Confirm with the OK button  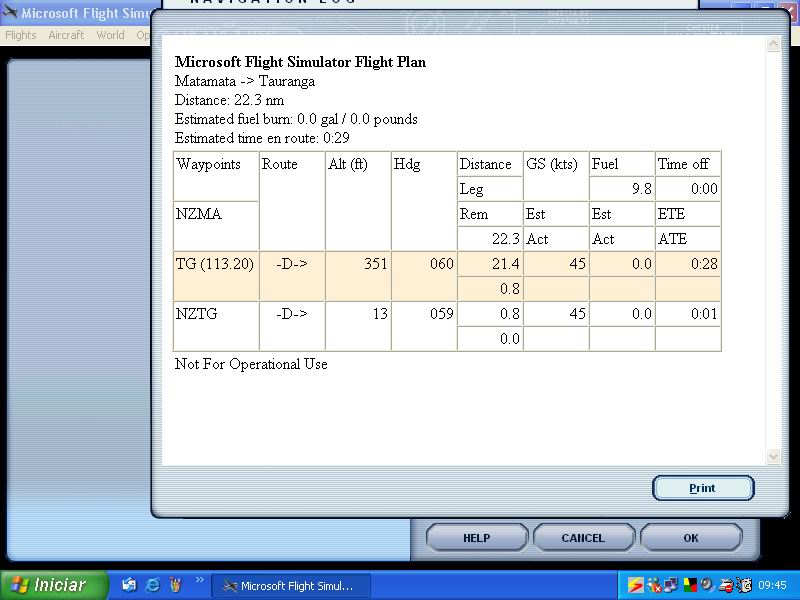coord(690,538)
